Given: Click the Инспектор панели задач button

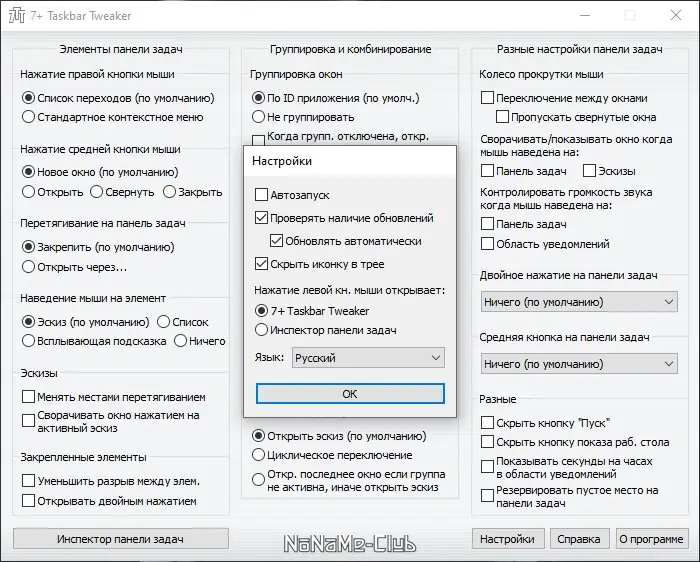Looking at the screenshot, I should pos(120,539).
